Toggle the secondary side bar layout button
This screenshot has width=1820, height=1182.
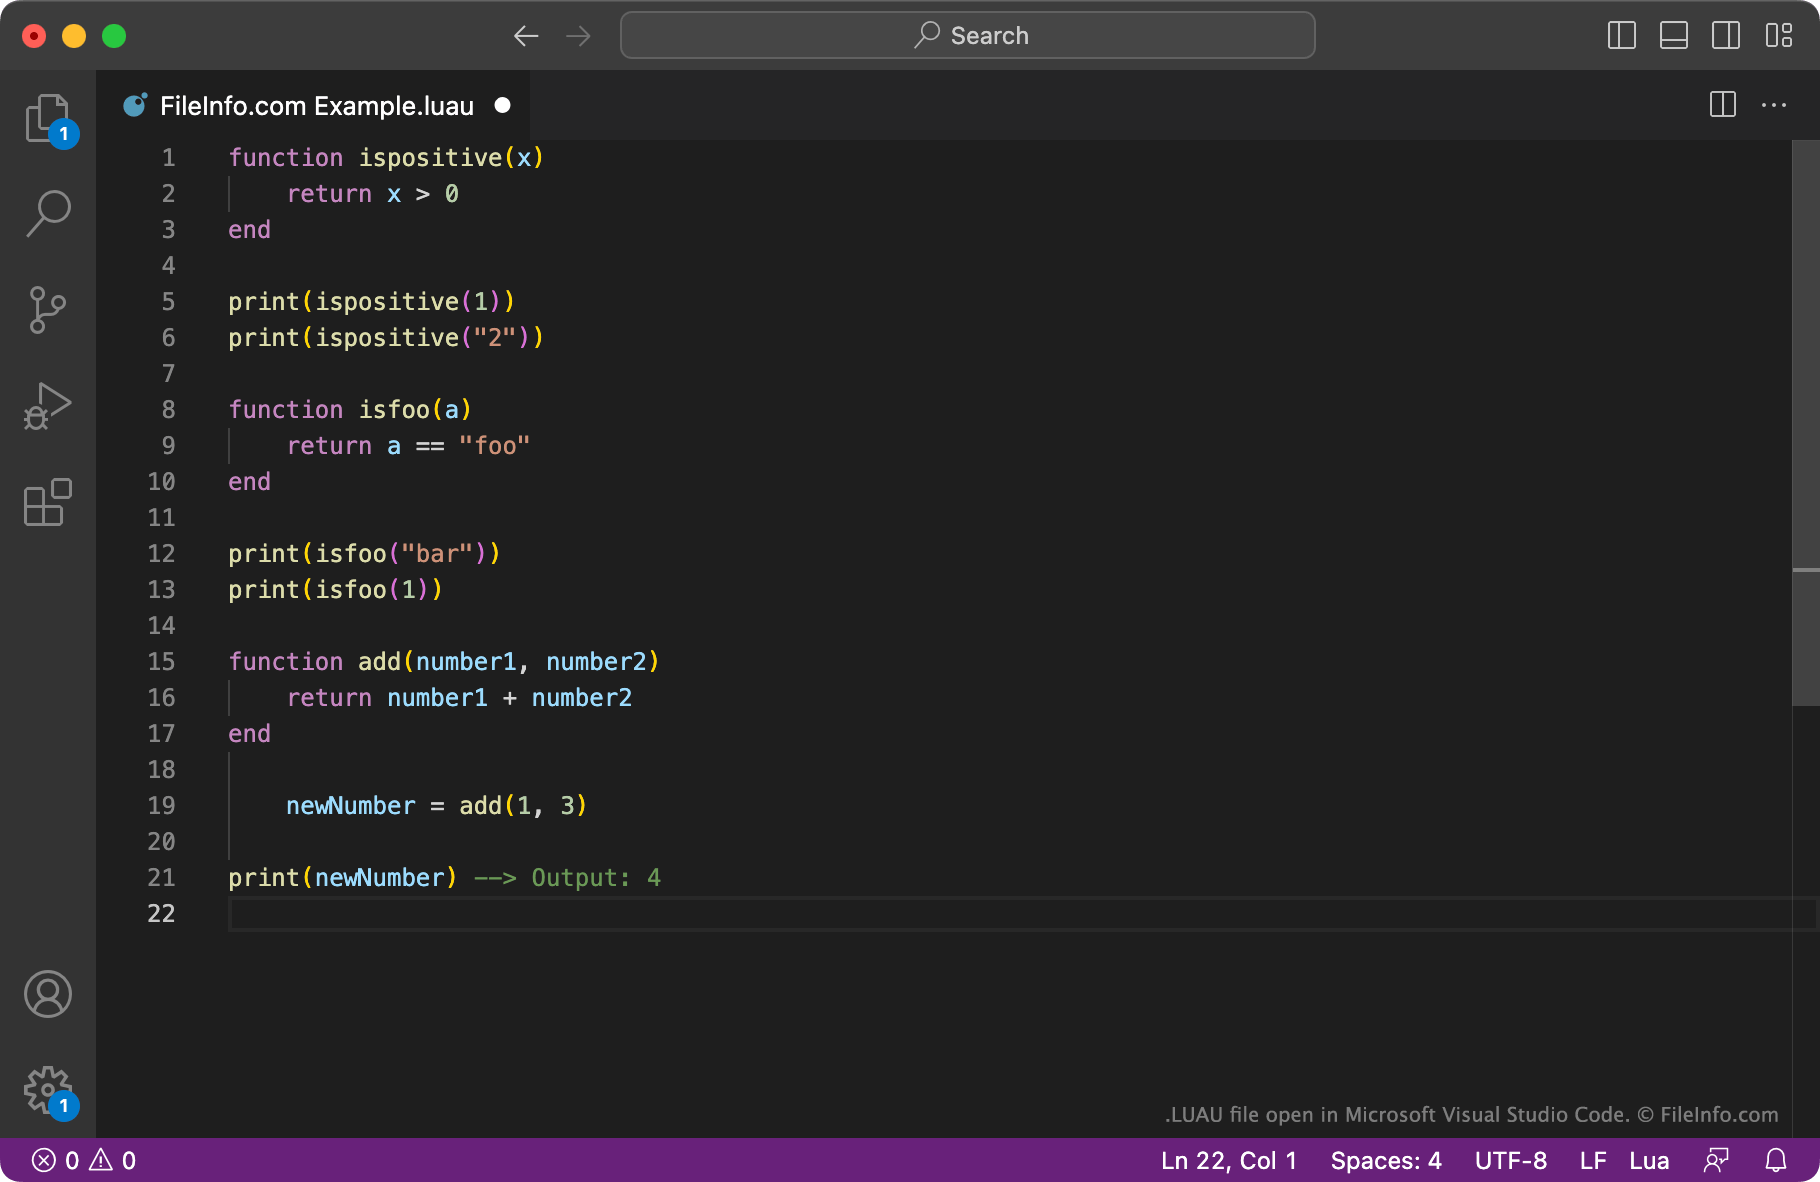point(1725,36)
